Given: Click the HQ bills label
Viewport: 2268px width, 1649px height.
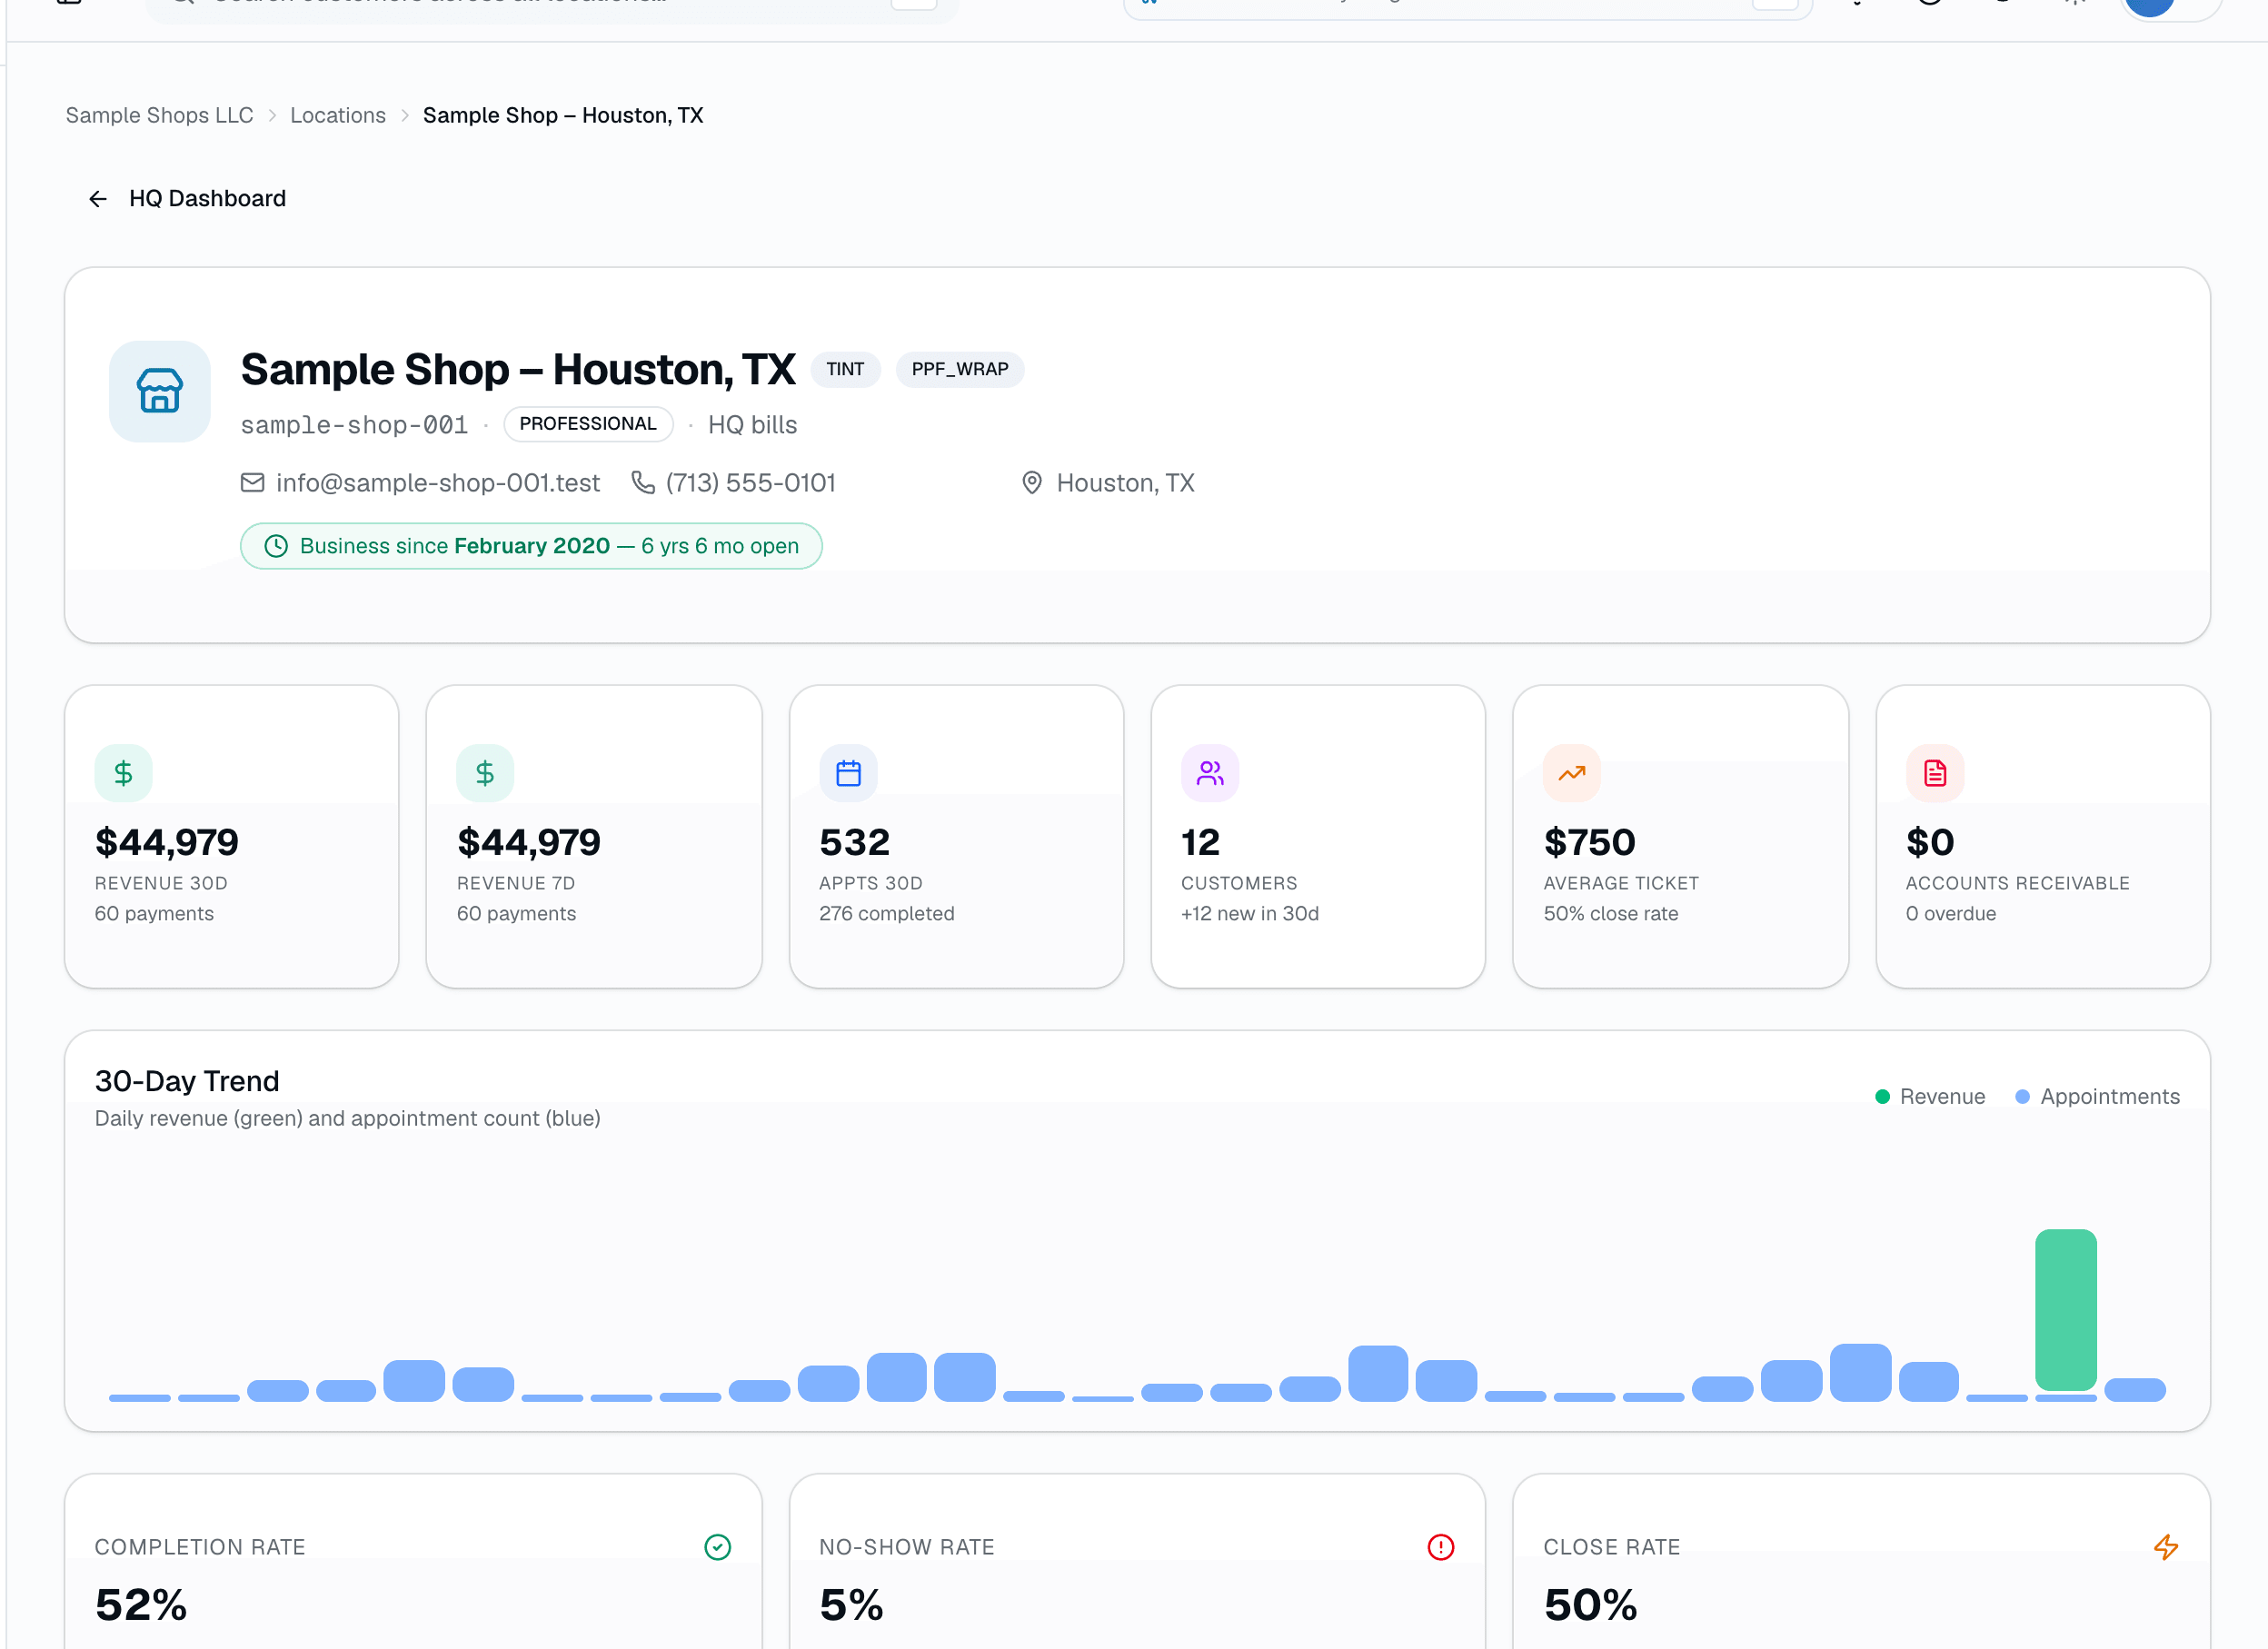Looking at the screenshot, I should click(x=753, y=425).
